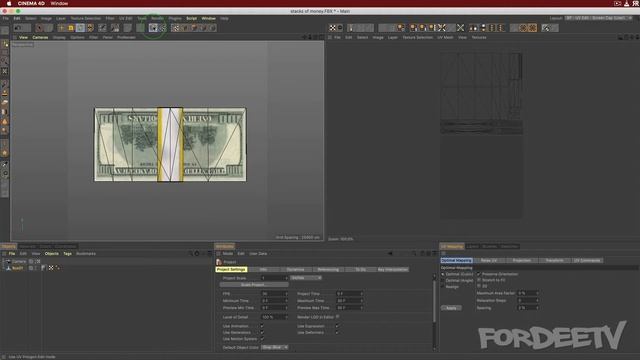
Task: Open the Window menu in macOS menu bar
Action: [59, 3]
